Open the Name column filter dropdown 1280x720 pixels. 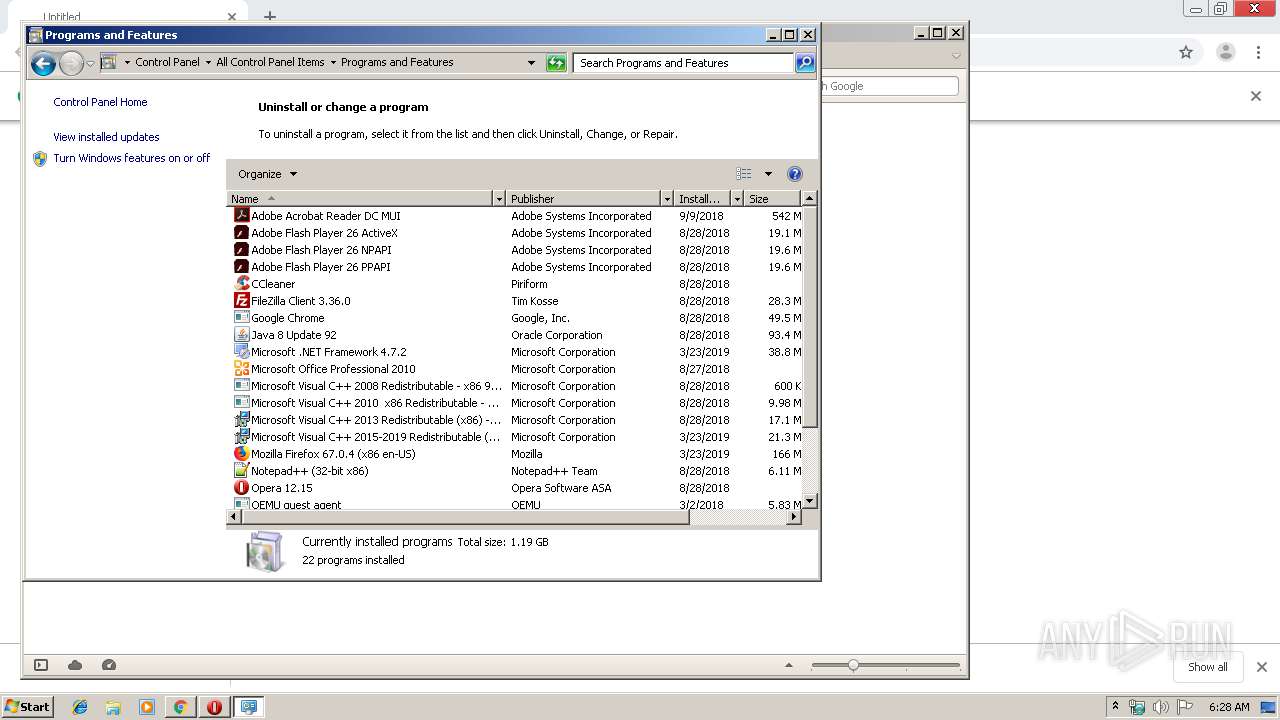click(x=499, y=199)
